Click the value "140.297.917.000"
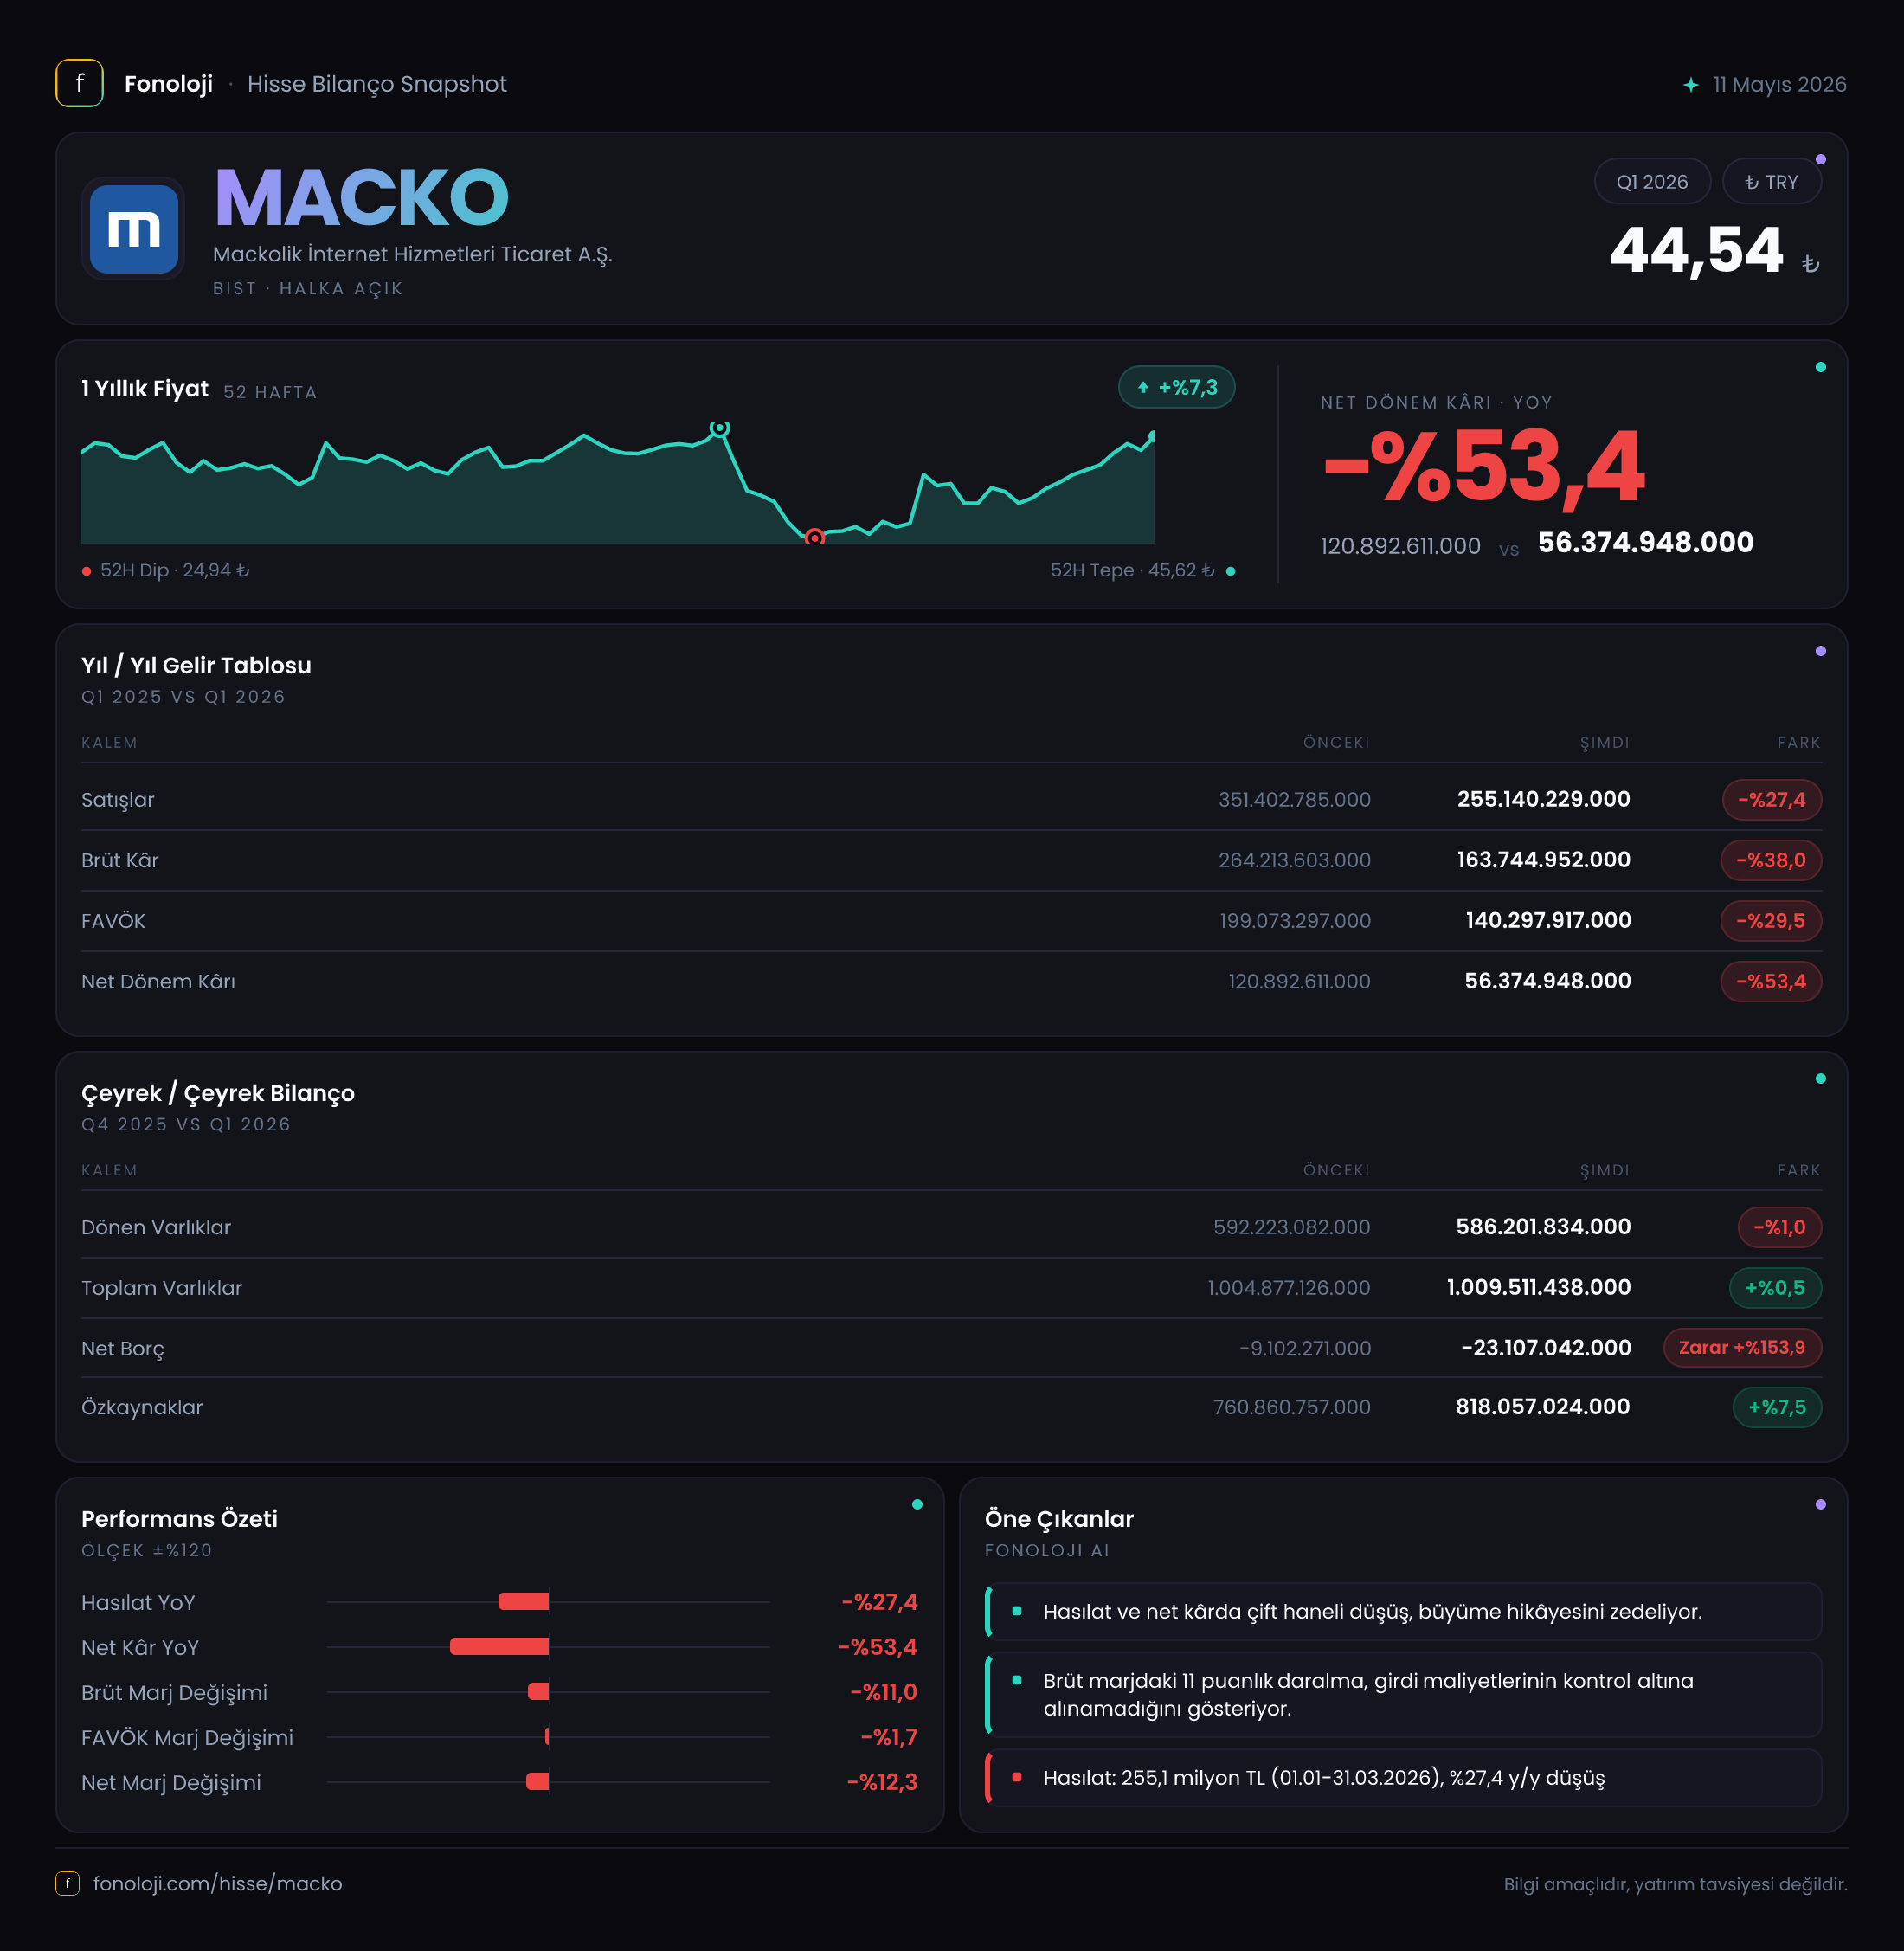This screenshot has height=1951, width=1904. point(1548,920)
